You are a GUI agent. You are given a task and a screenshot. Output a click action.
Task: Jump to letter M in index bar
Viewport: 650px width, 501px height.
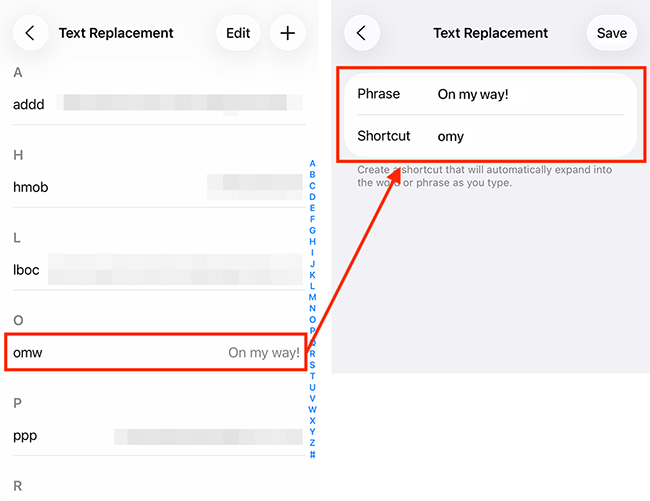tap(312, 297)
